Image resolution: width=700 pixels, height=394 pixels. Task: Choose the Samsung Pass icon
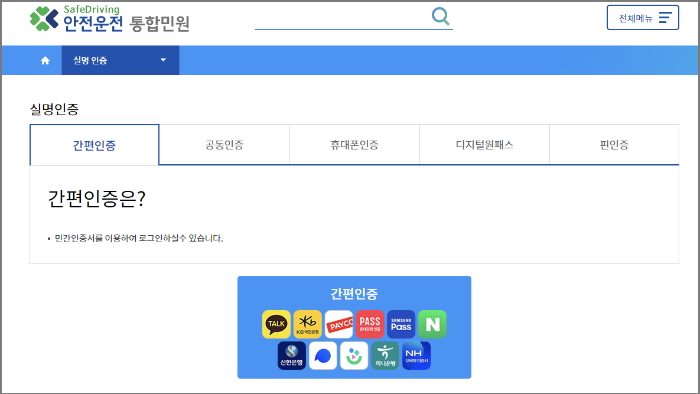(x=401, y=324)
